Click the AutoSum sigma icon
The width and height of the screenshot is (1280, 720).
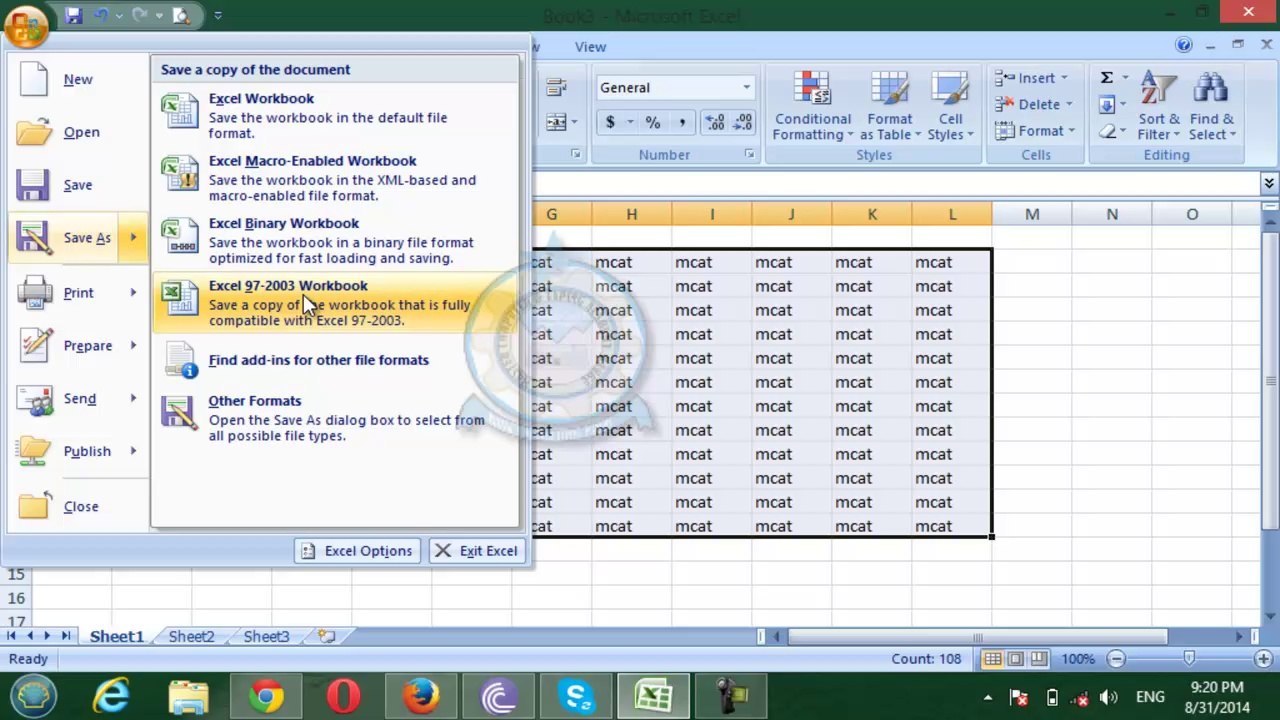1107,78
